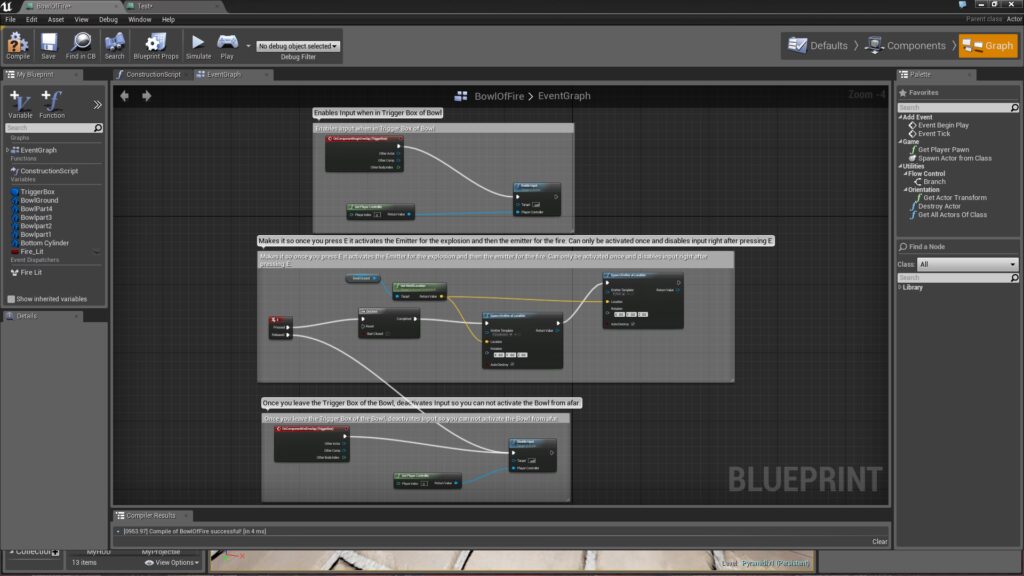
Task: Save the blueprint with the Save icon
Action: (49, 45)
